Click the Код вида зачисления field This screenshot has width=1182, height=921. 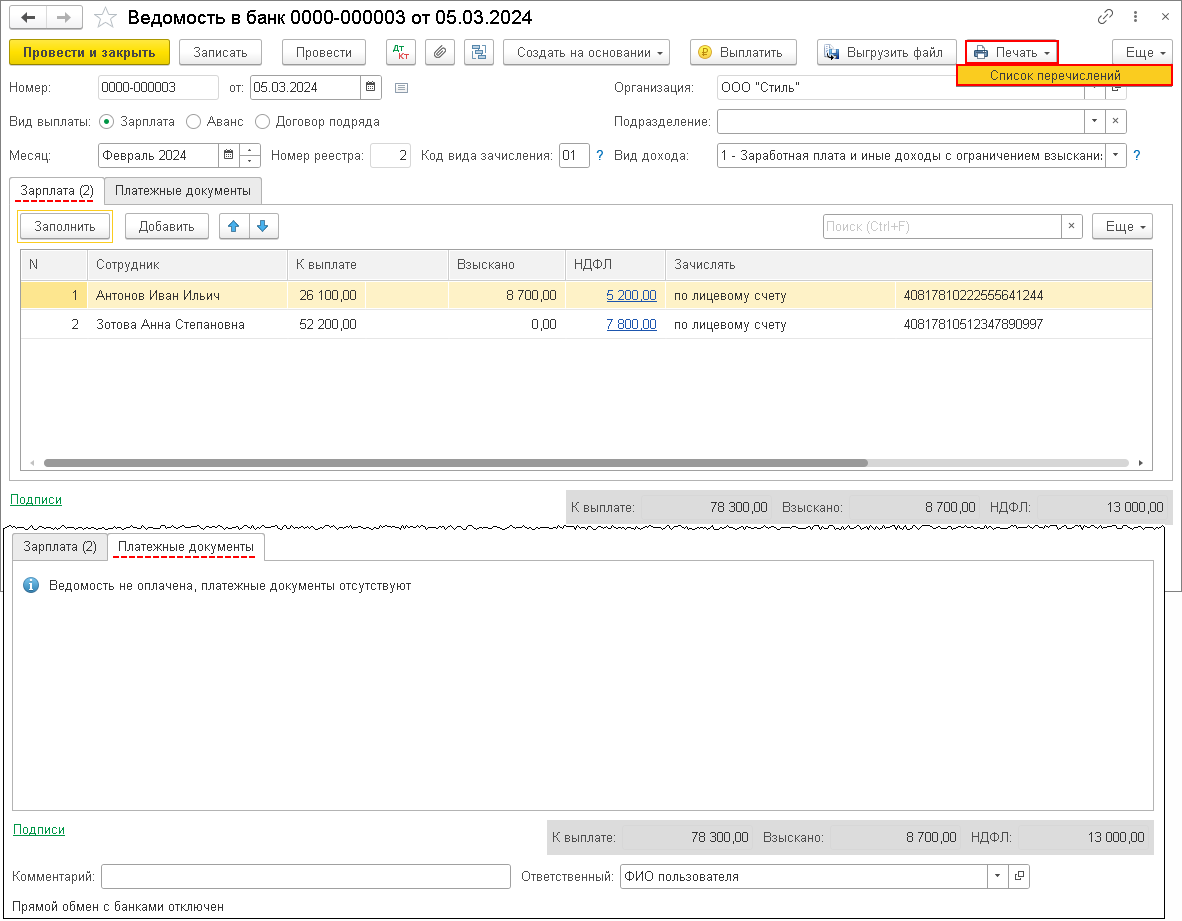pos(574,155)
